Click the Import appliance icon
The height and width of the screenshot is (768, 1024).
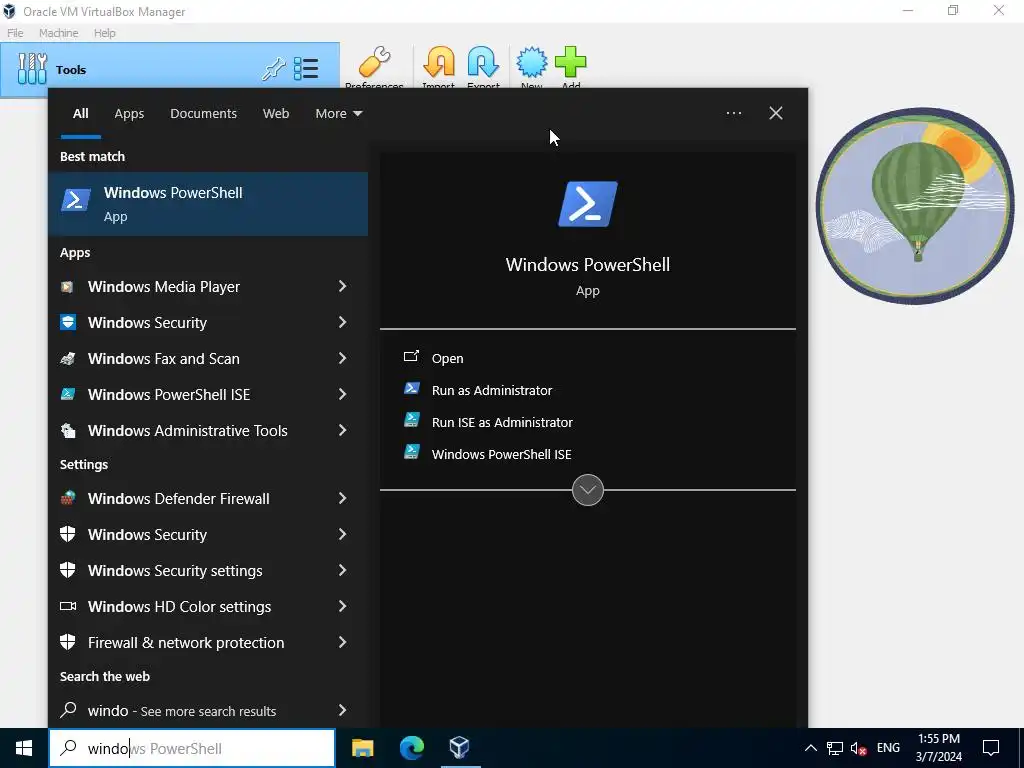click(x=439, y=62)
